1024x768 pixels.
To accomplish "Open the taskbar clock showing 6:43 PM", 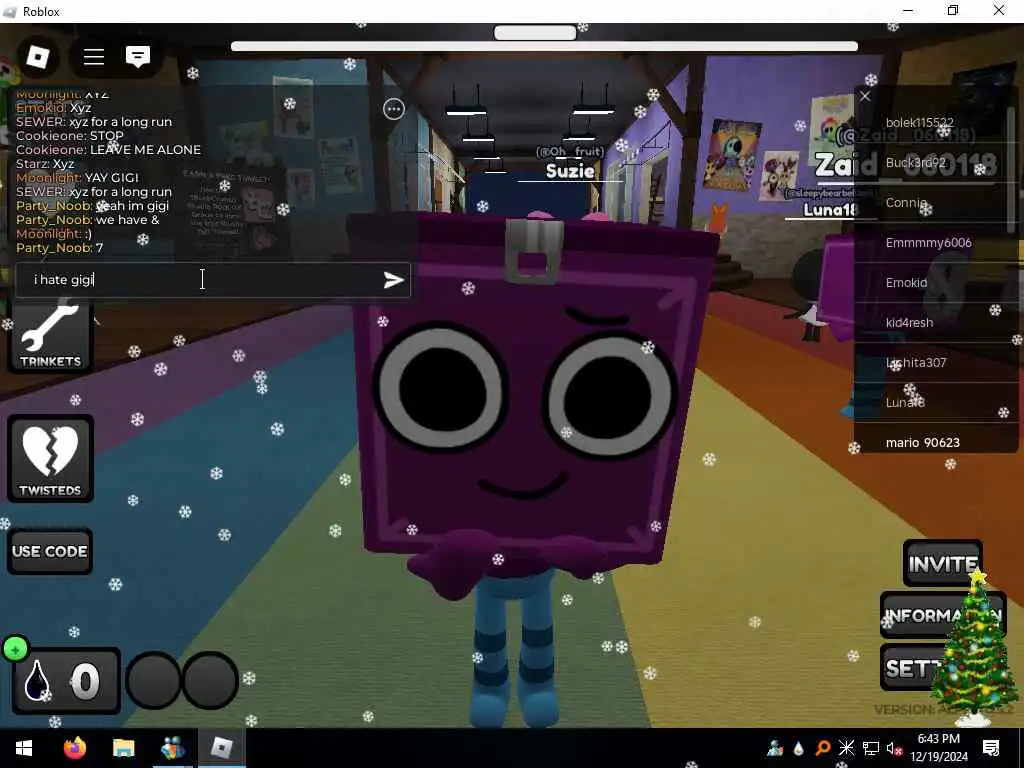I will (938, 748).
